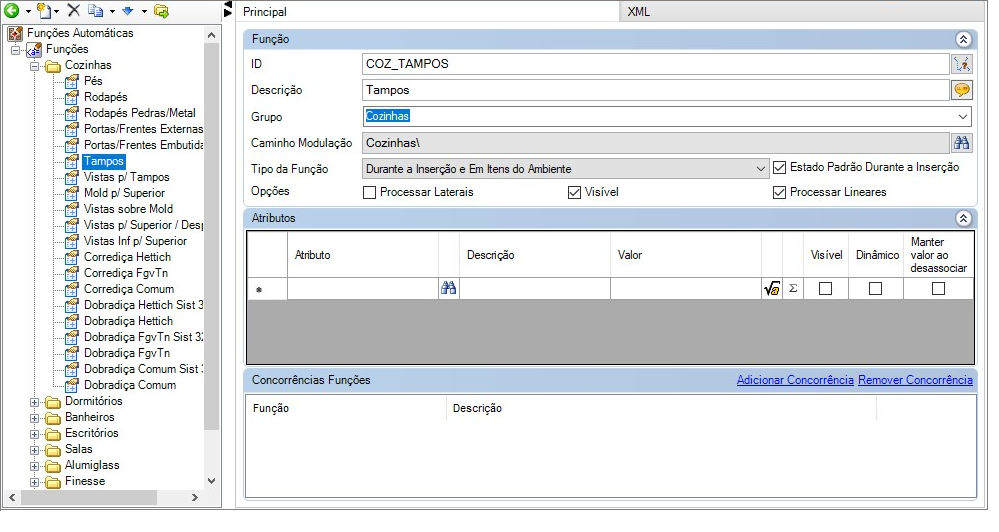Click the folder with green arrow icon

tap(161, 11)
